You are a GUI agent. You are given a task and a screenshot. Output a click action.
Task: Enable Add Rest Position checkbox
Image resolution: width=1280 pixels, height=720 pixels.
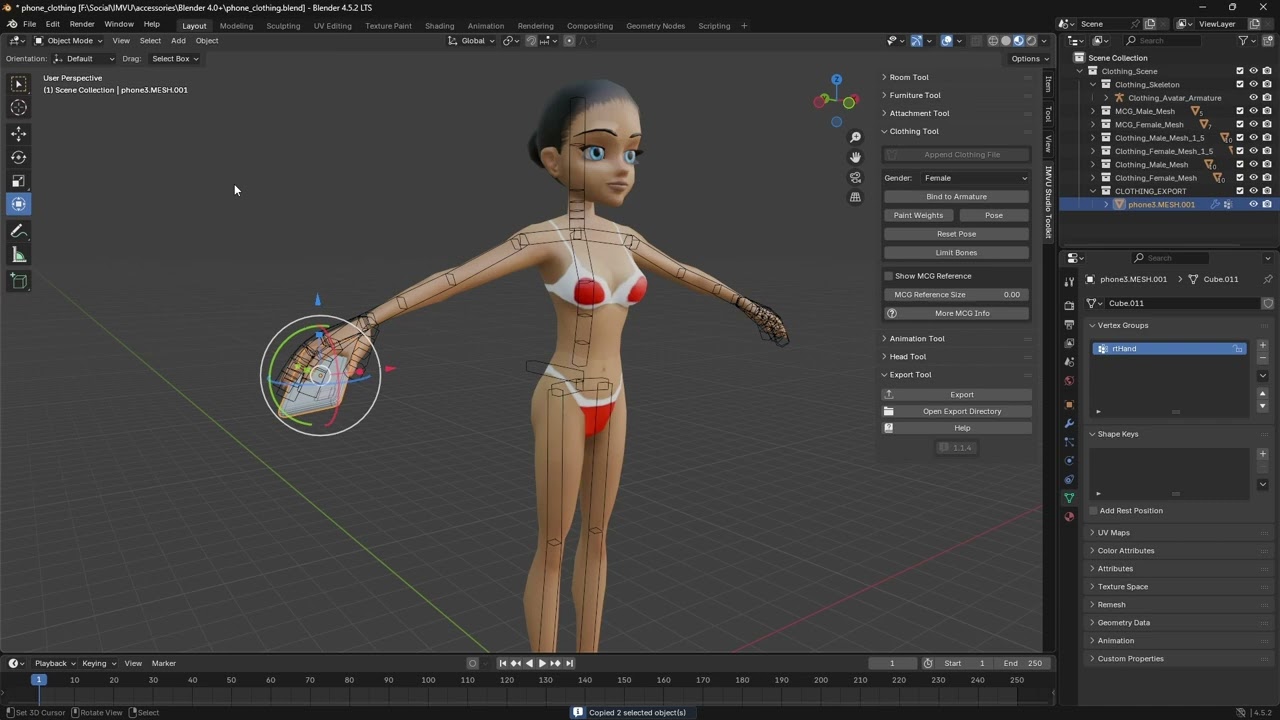point(1093,511)
